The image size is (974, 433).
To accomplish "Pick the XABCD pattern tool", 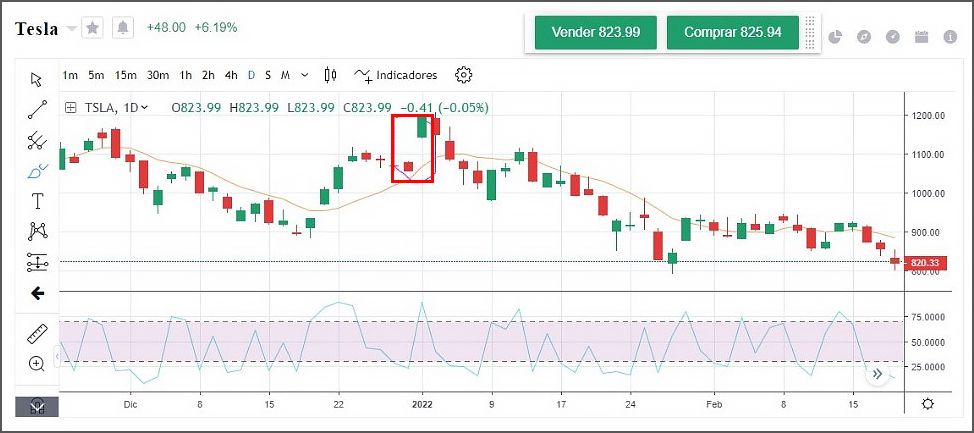I will click(37, 232).
